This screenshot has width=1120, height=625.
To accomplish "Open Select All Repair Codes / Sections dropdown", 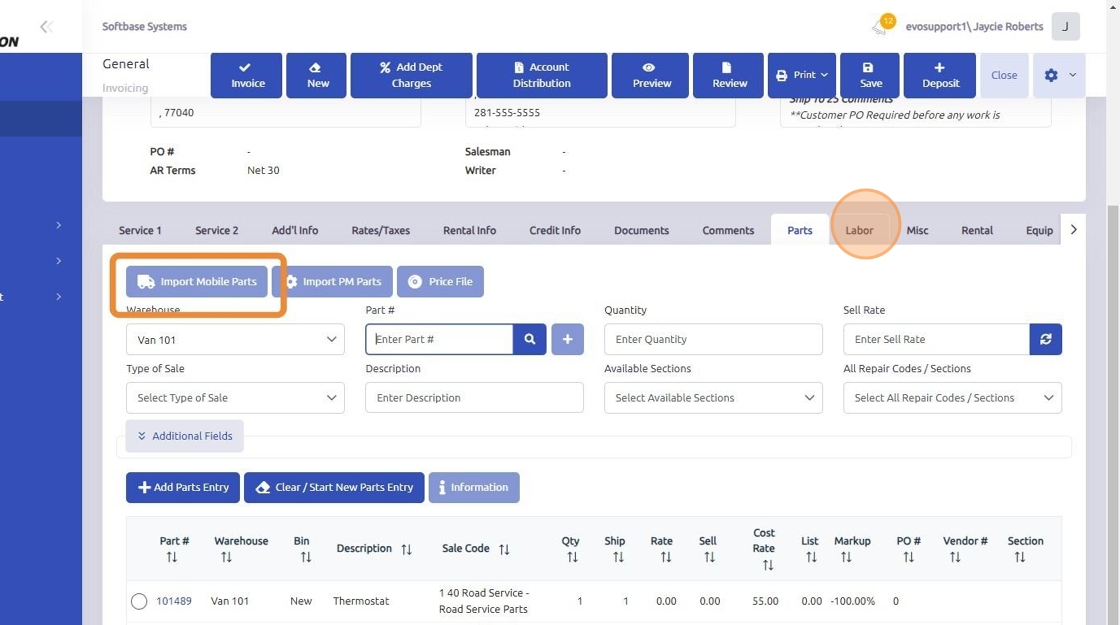I will pyautogui.click(x=952, y=398).
